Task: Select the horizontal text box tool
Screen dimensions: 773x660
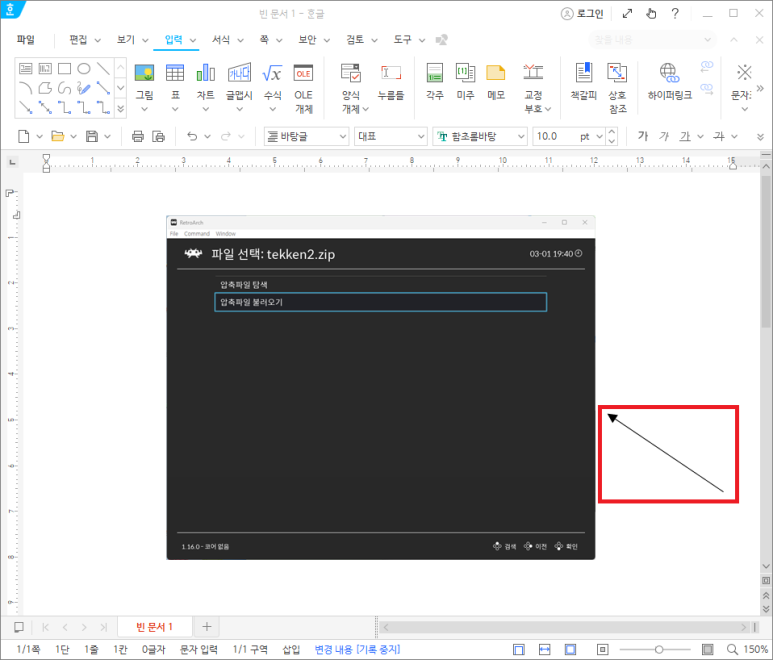Action: click(26, 69)
